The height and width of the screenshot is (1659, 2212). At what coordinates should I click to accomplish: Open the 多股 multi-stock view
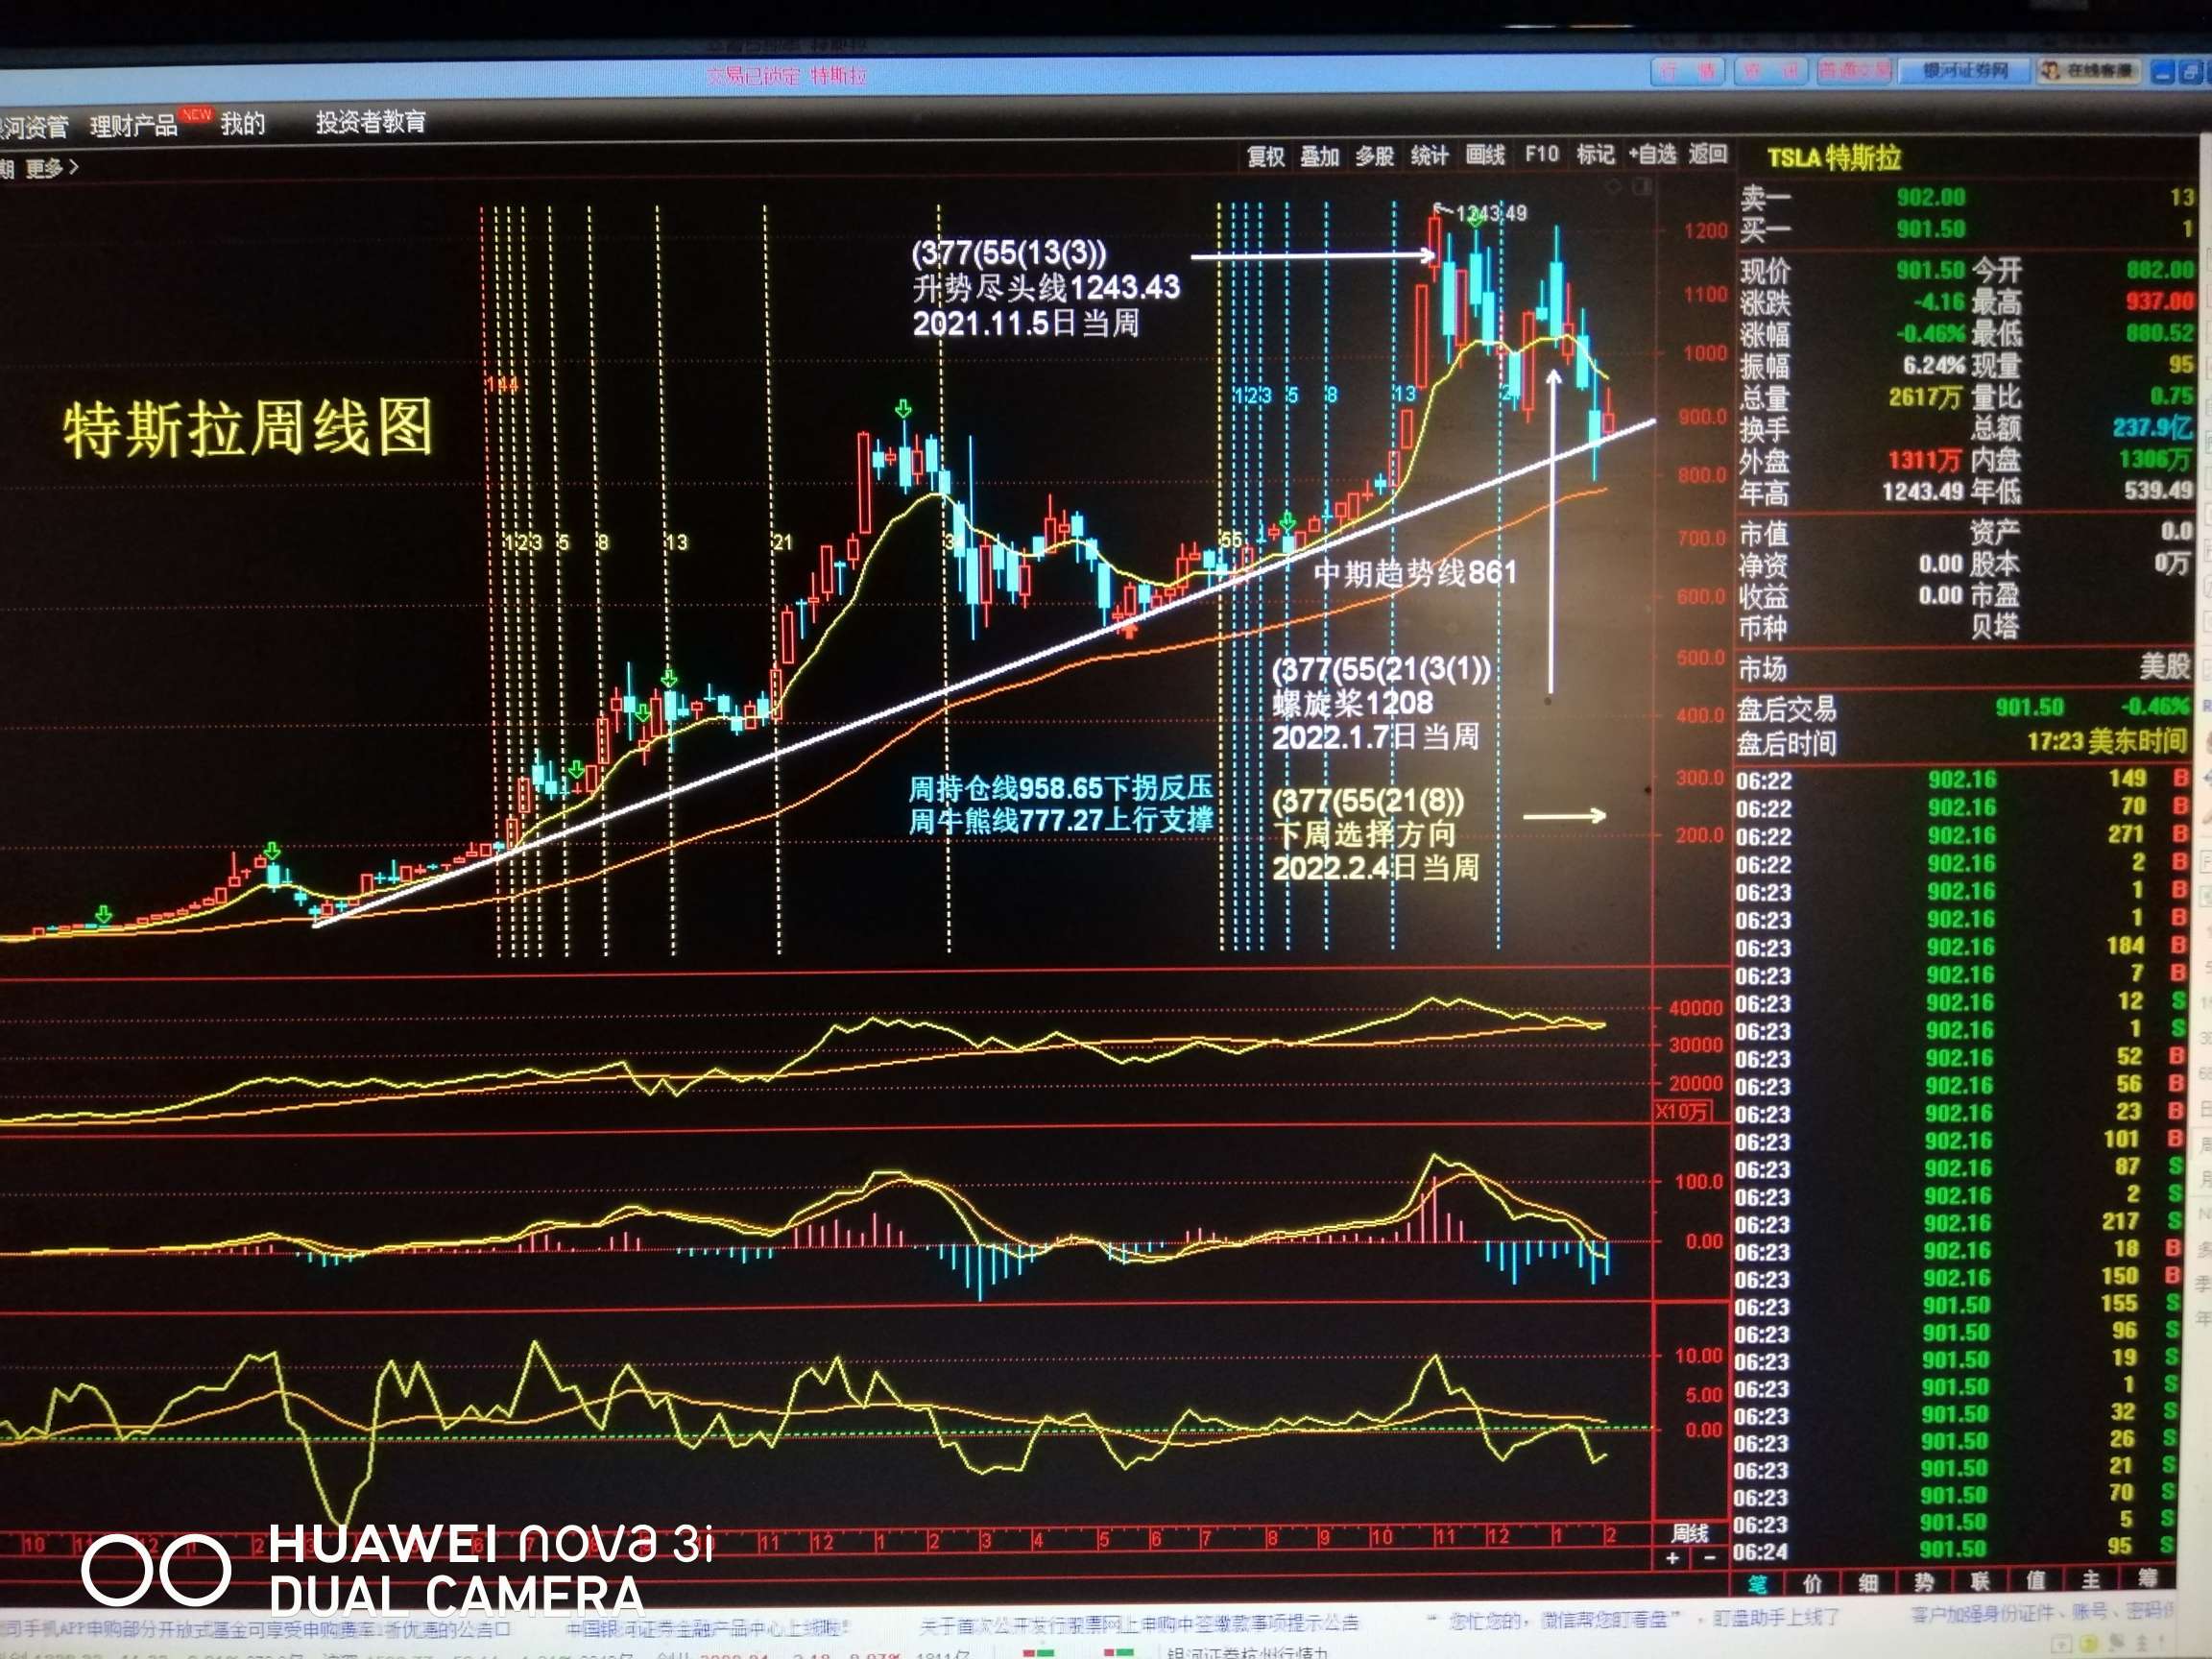pos(1374,156)
